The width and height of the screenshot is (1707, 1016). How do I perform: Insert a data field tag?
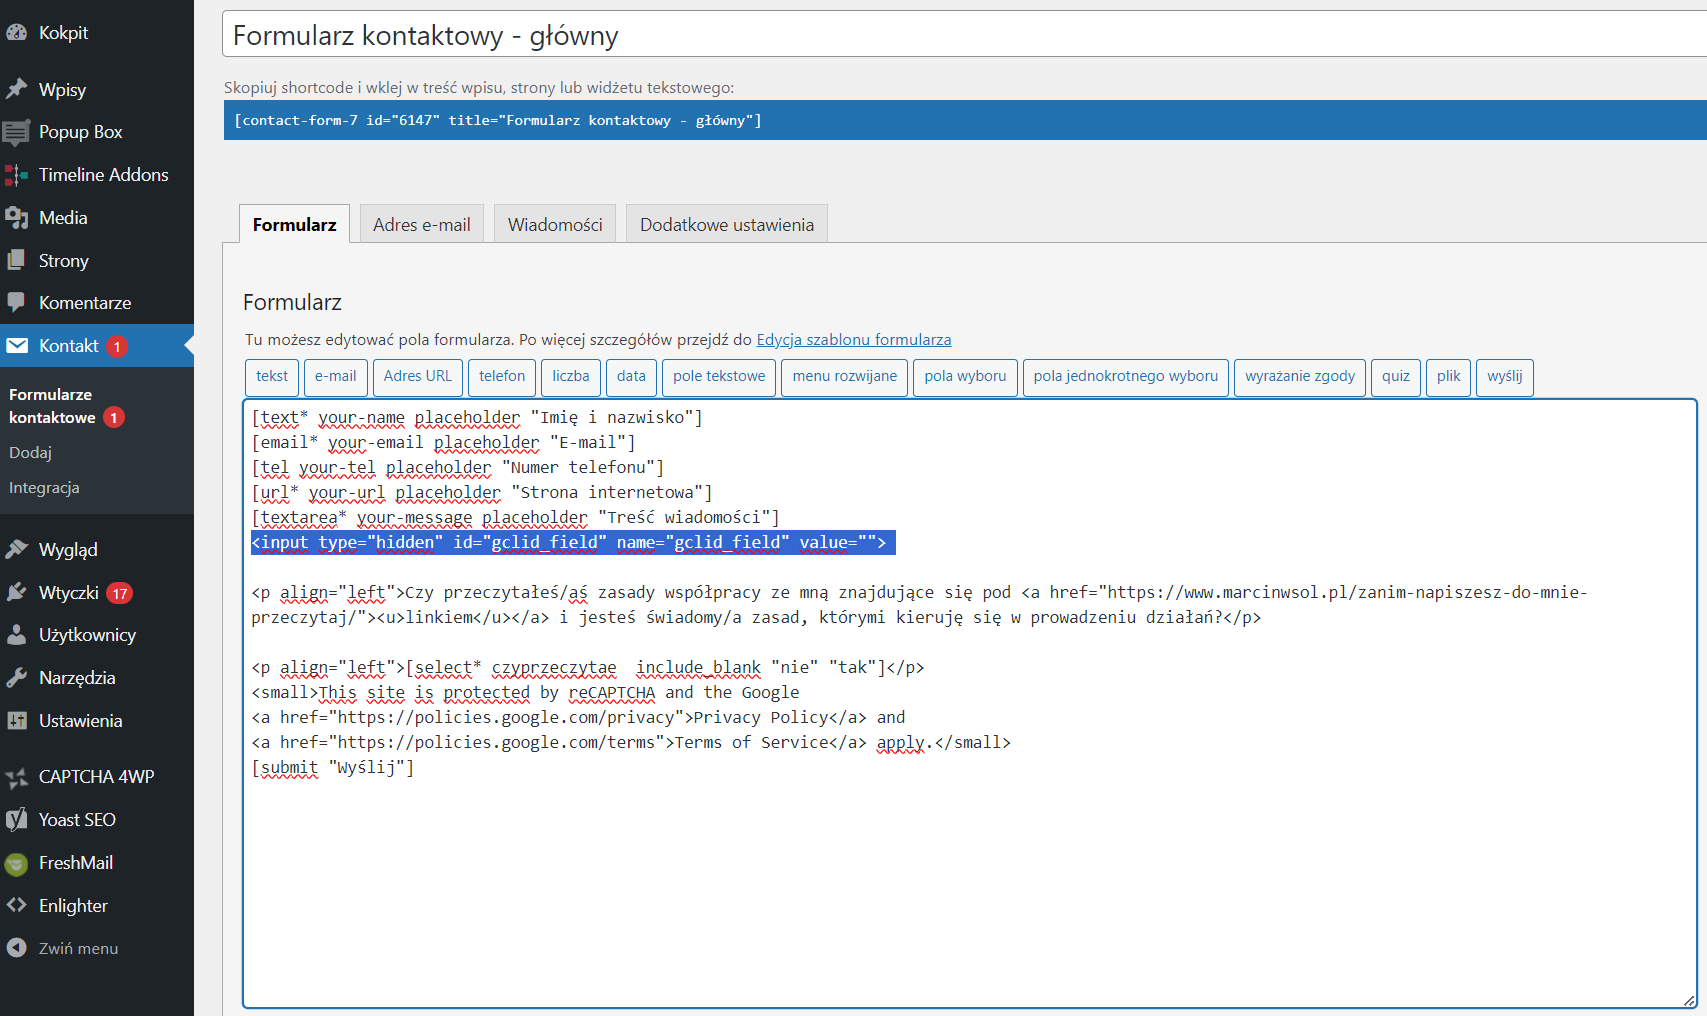click(x=631, y=377)
